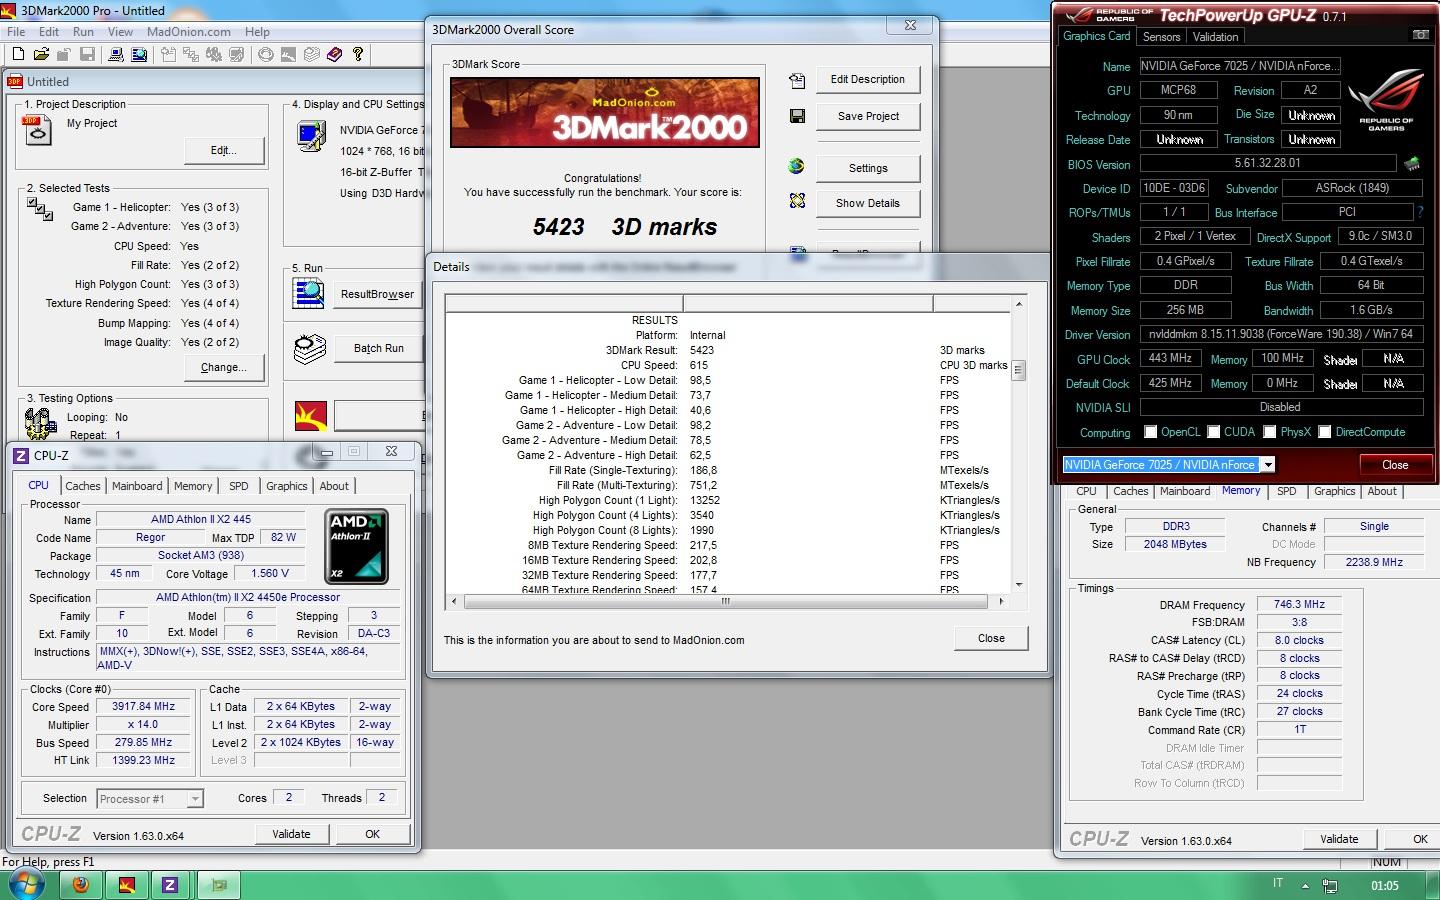1440x900 pixels.
Task: Toggle the PhysX checkbox in GPU-Z
Action: pos(1269,432)
